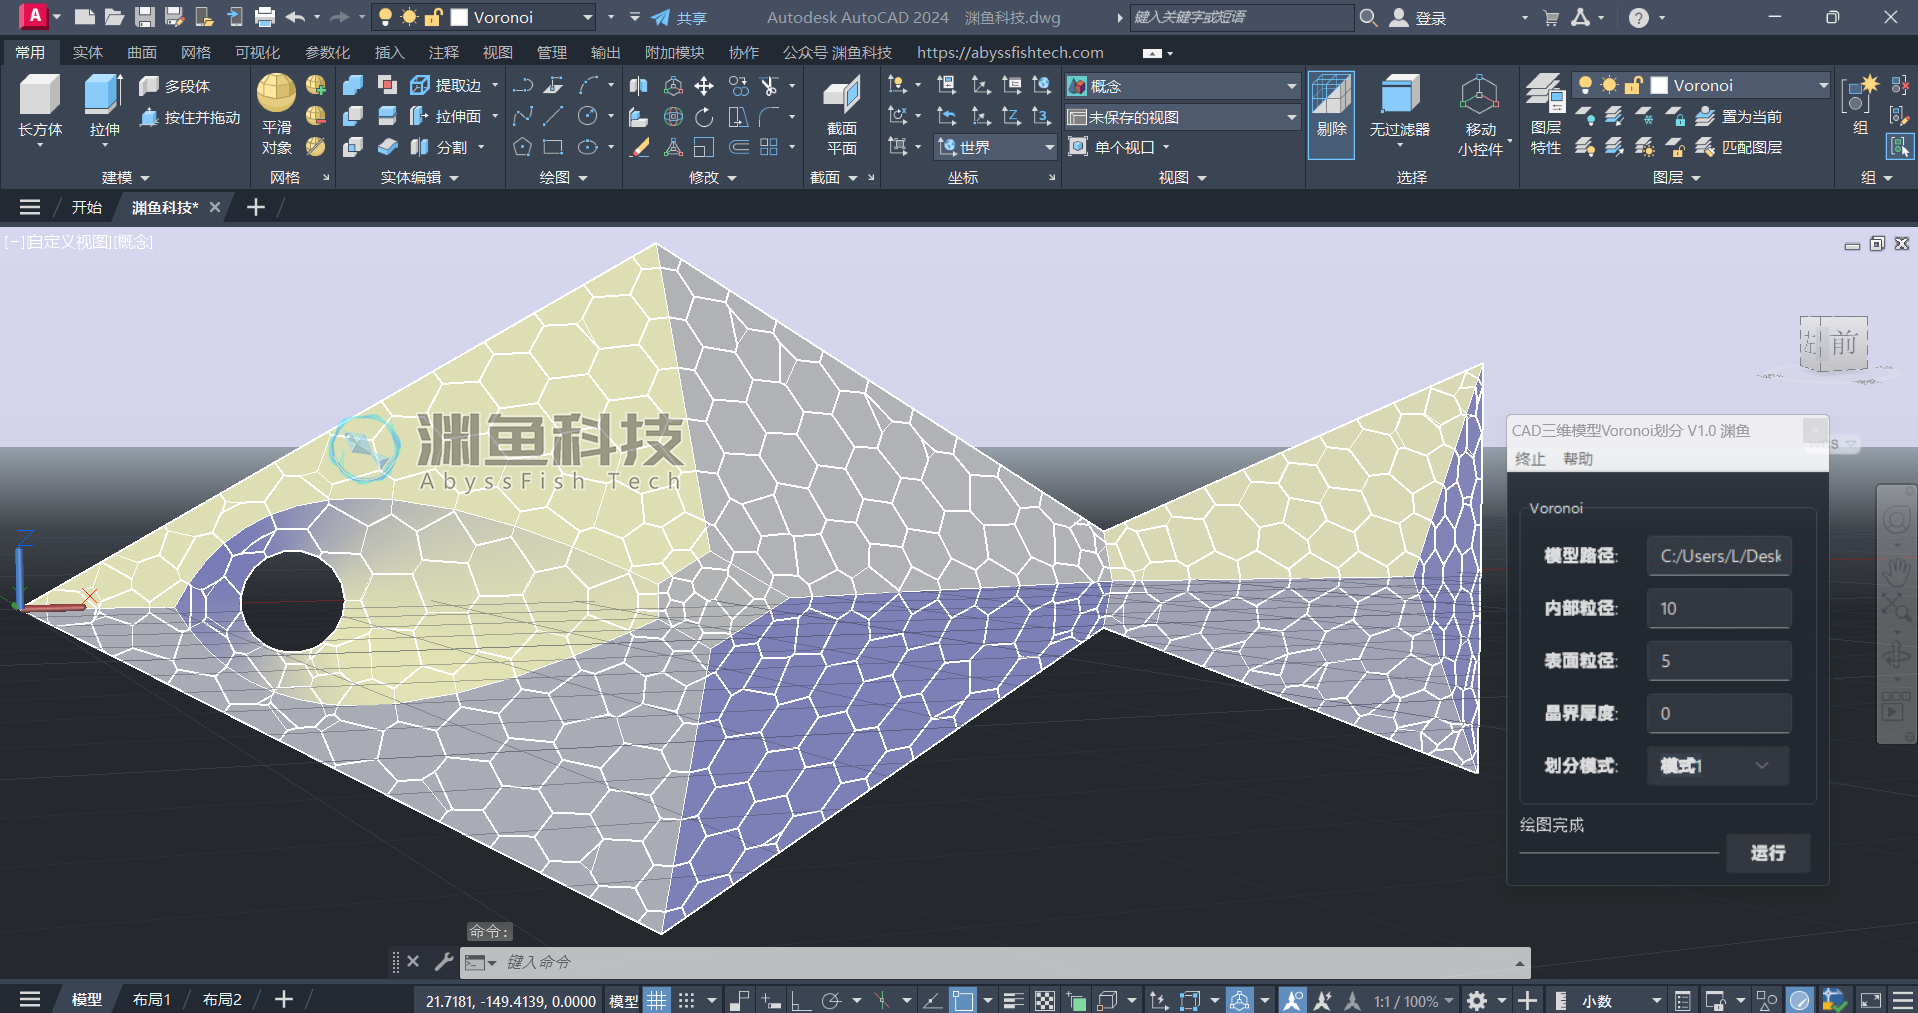Click the 模型路径 input field
This screenshot has height=1013, width=1918.
[1718, 556]
